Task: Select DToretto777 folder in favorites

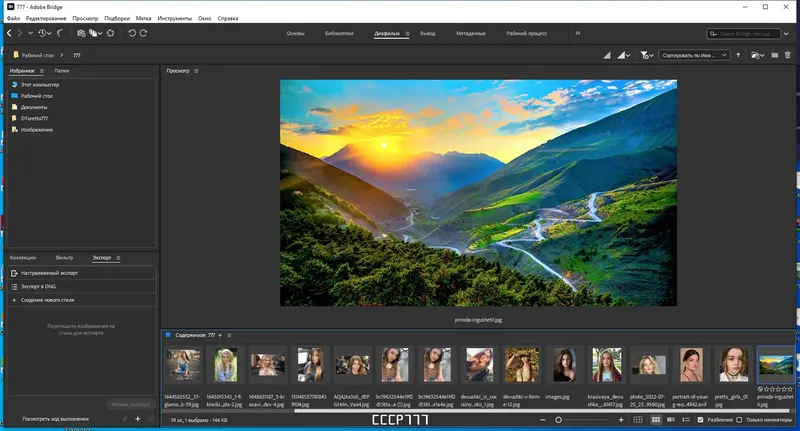Action: [34, 118]
